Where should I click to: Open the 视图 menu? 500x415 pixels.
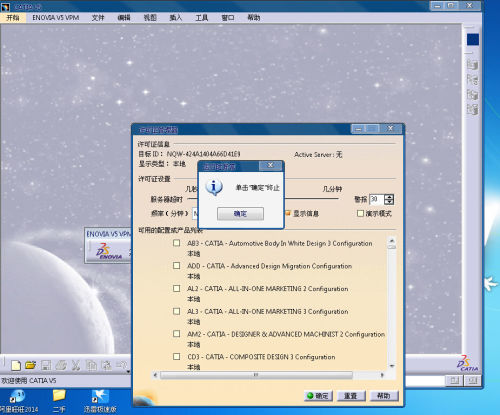pos(150,18)
